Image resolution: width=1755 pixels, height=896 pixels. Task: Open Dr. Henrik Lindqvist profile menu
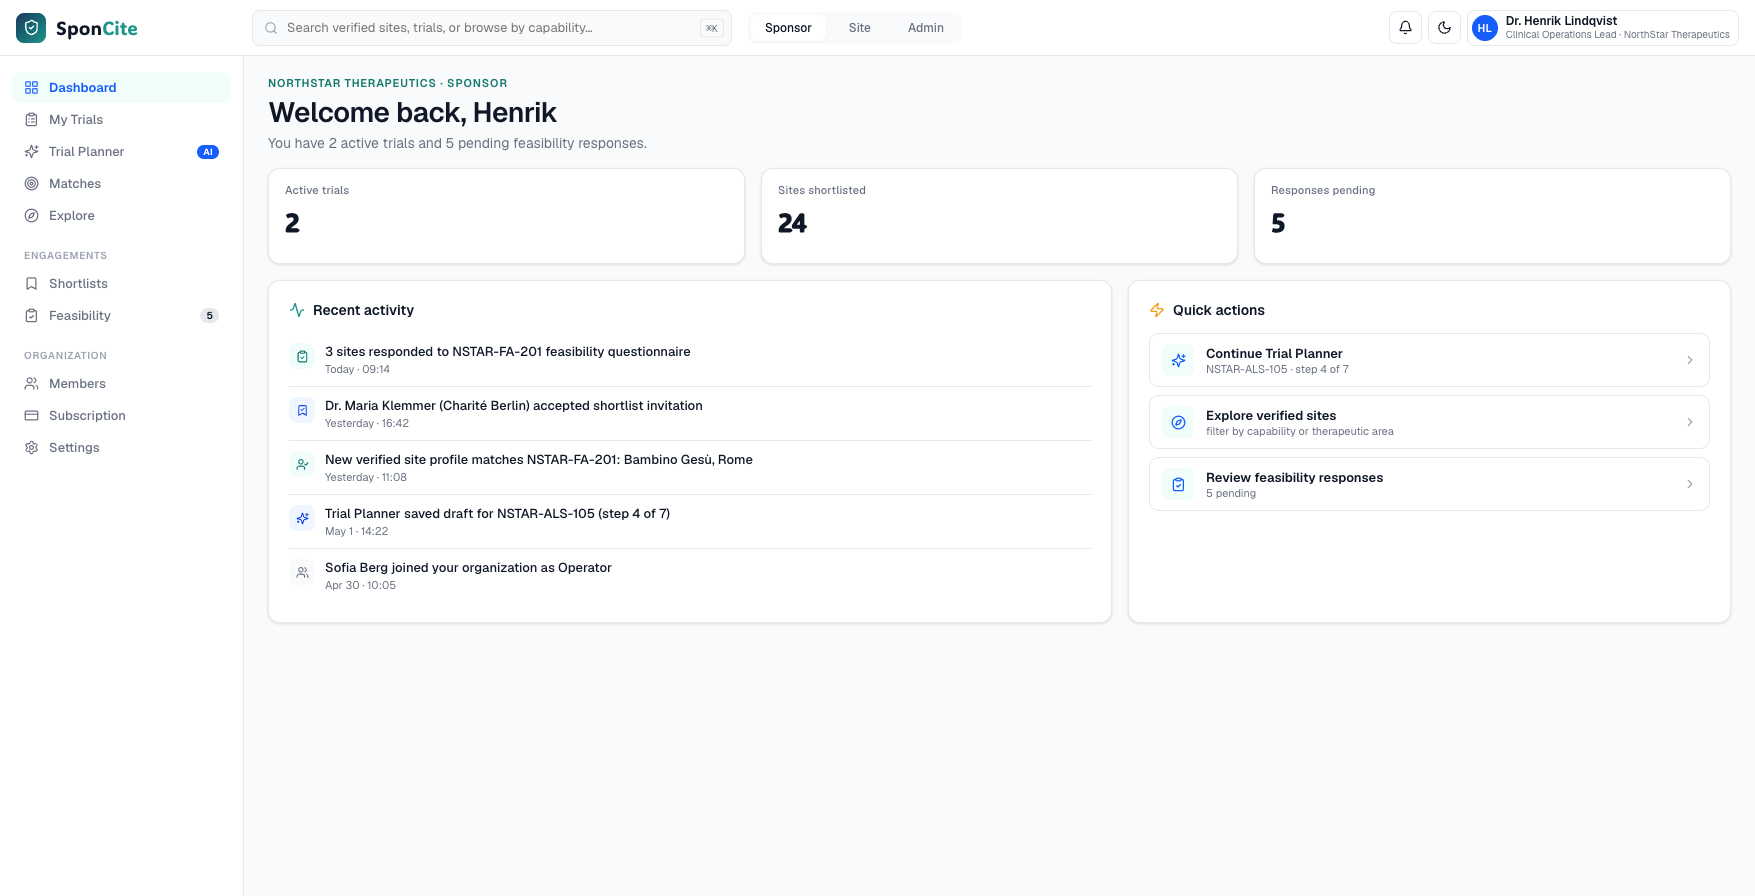pyautogui.click(x=1603, y=28)
